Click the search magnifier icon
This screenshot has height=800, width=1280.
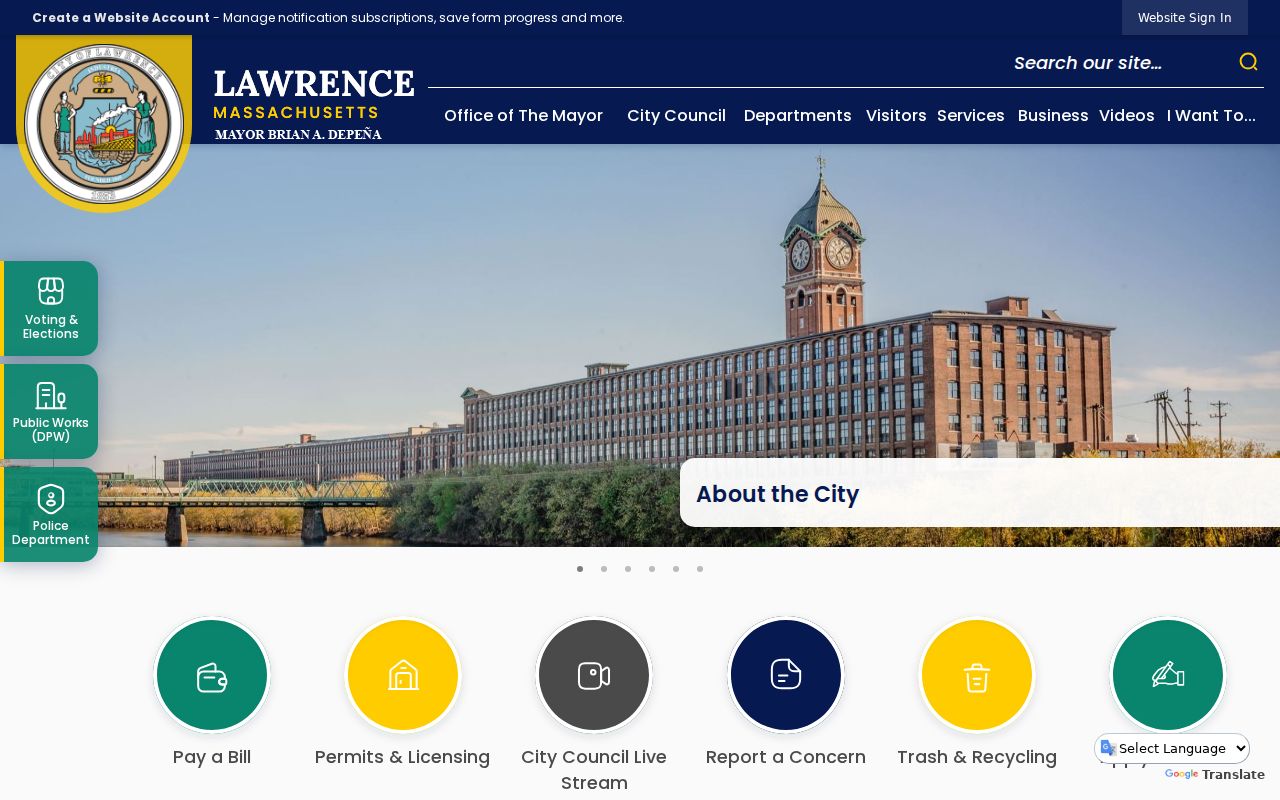click(x=1248, y=62)
